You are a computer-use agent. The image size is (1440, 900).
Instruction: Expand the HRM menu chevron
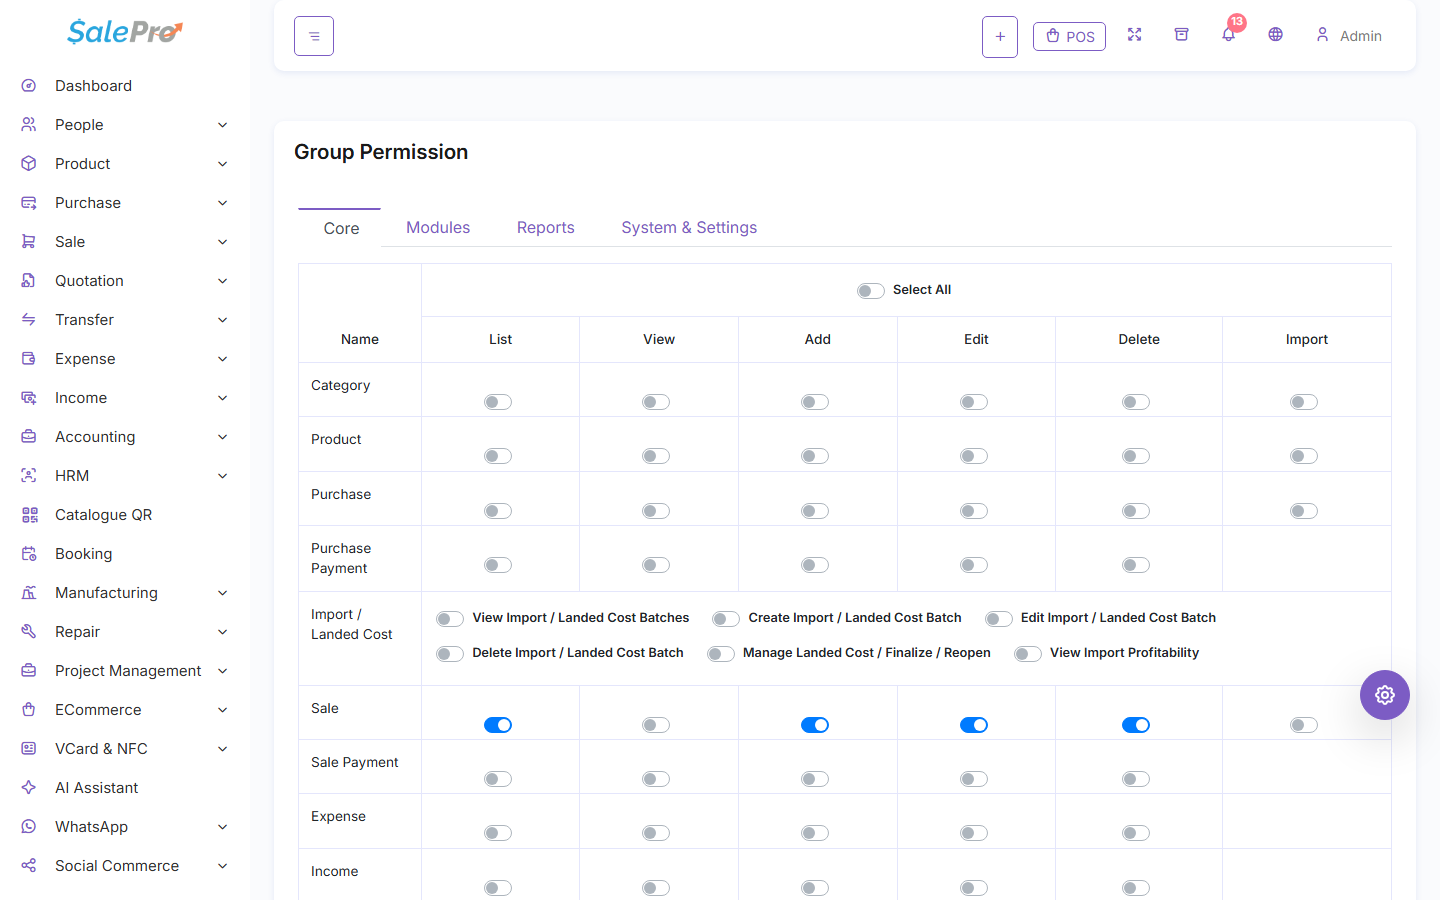223,476
